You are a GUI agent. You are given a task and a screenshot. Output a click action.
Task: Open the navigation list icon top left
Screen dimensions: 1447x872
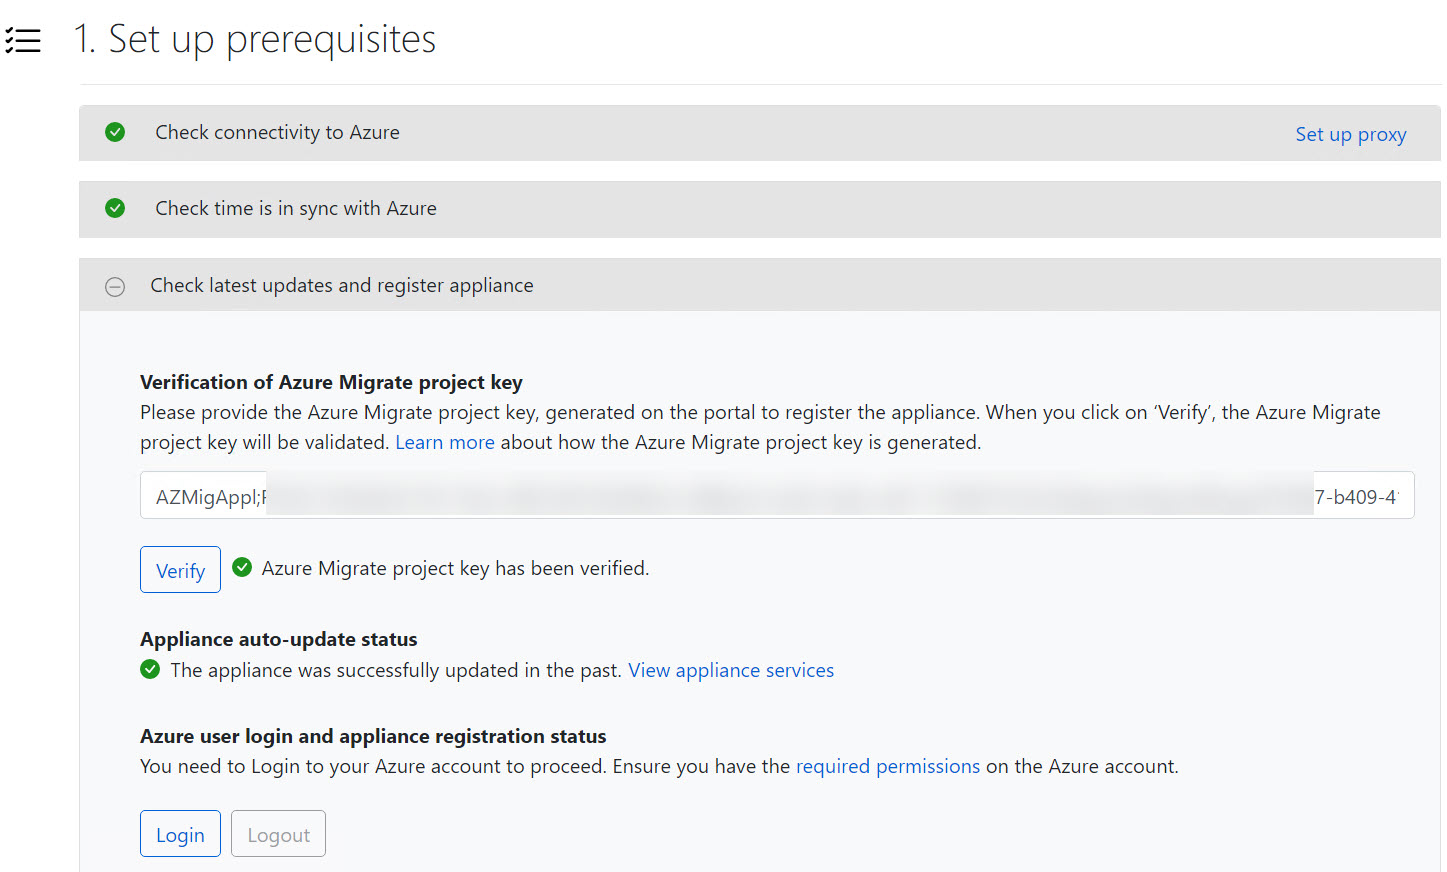23,39
